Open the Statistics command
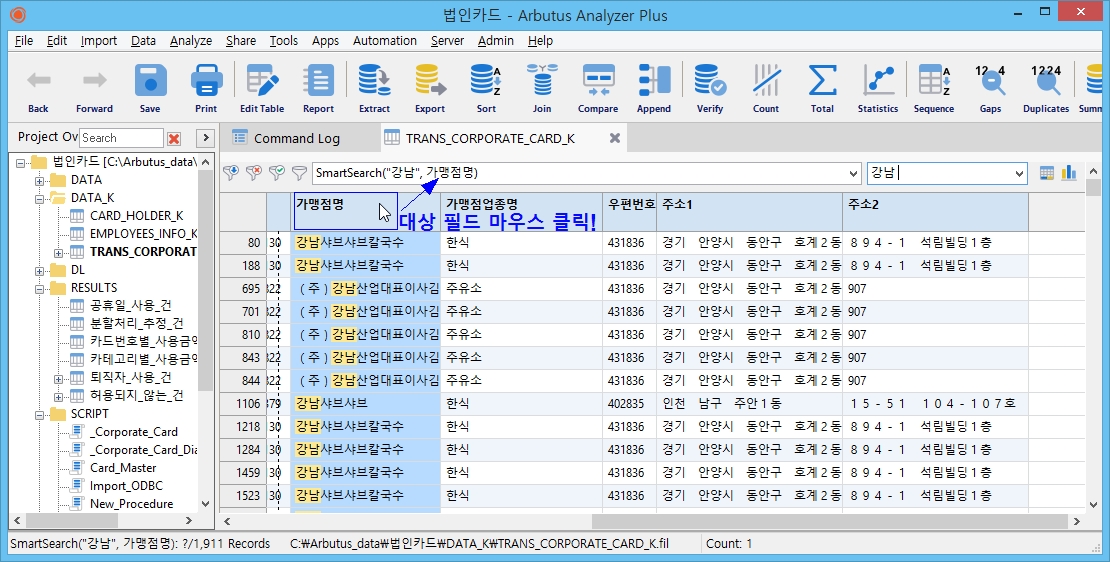1110x562 pixels. [878, 88]
